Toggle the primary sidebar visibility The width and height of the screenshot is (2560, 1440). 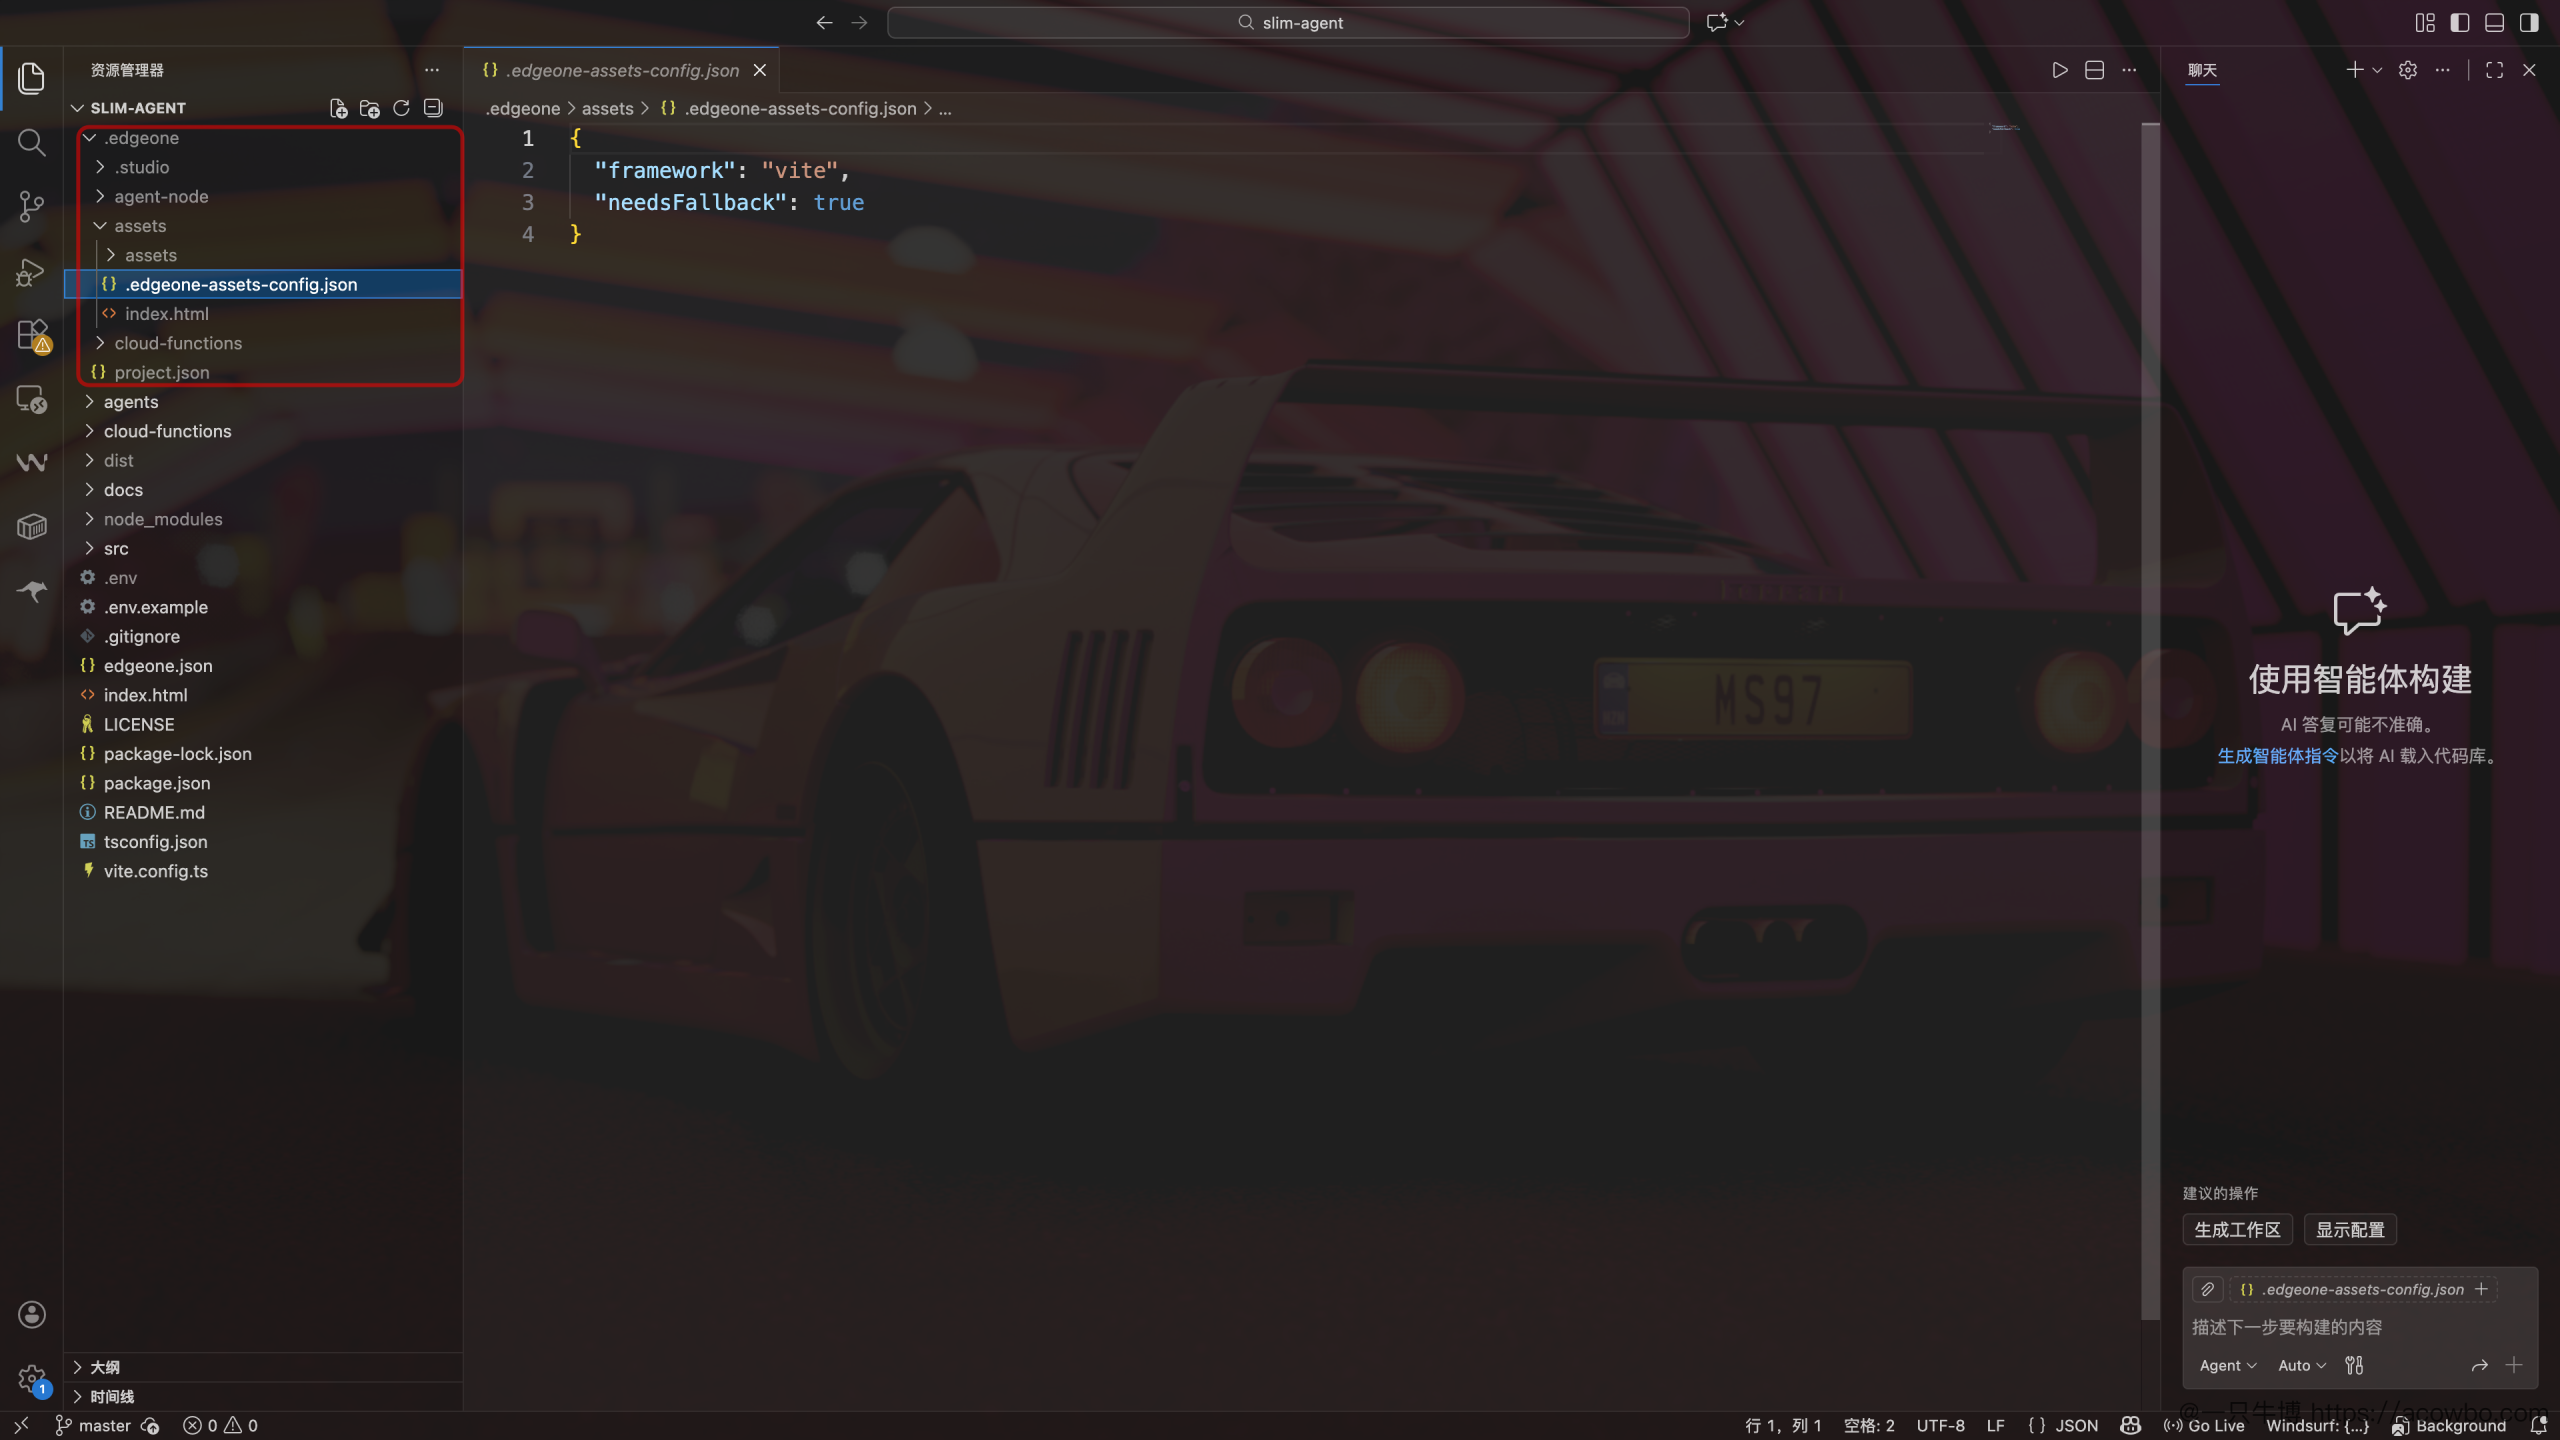(x=2460, y=22)
